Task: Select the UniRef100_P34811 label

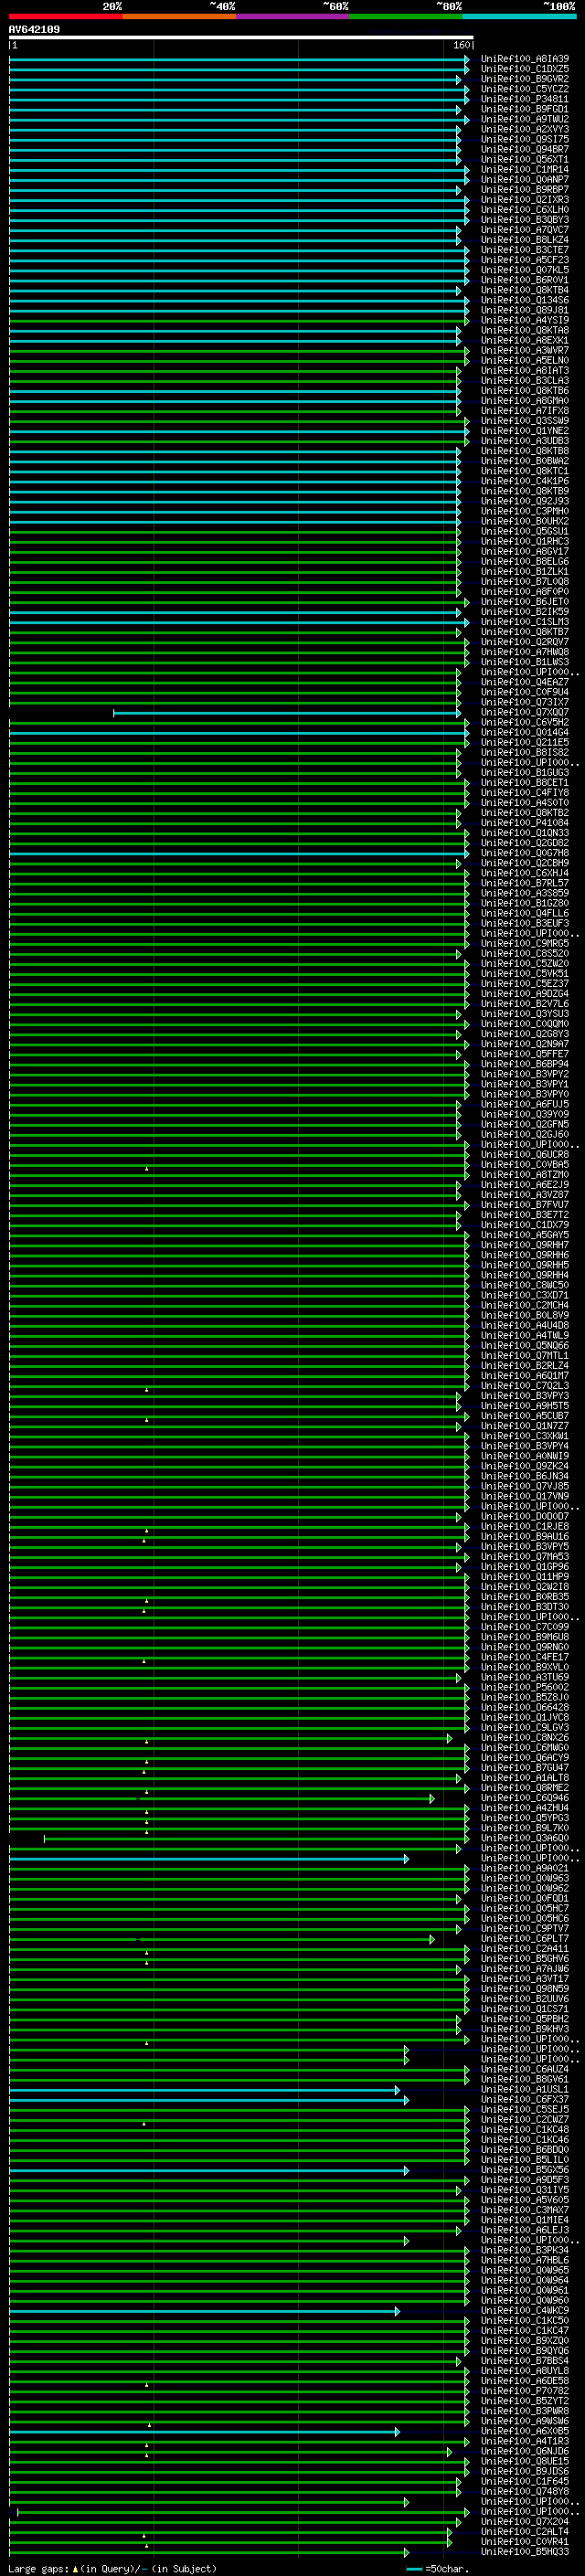Action: pyautogui.click(x=525, y=99)
